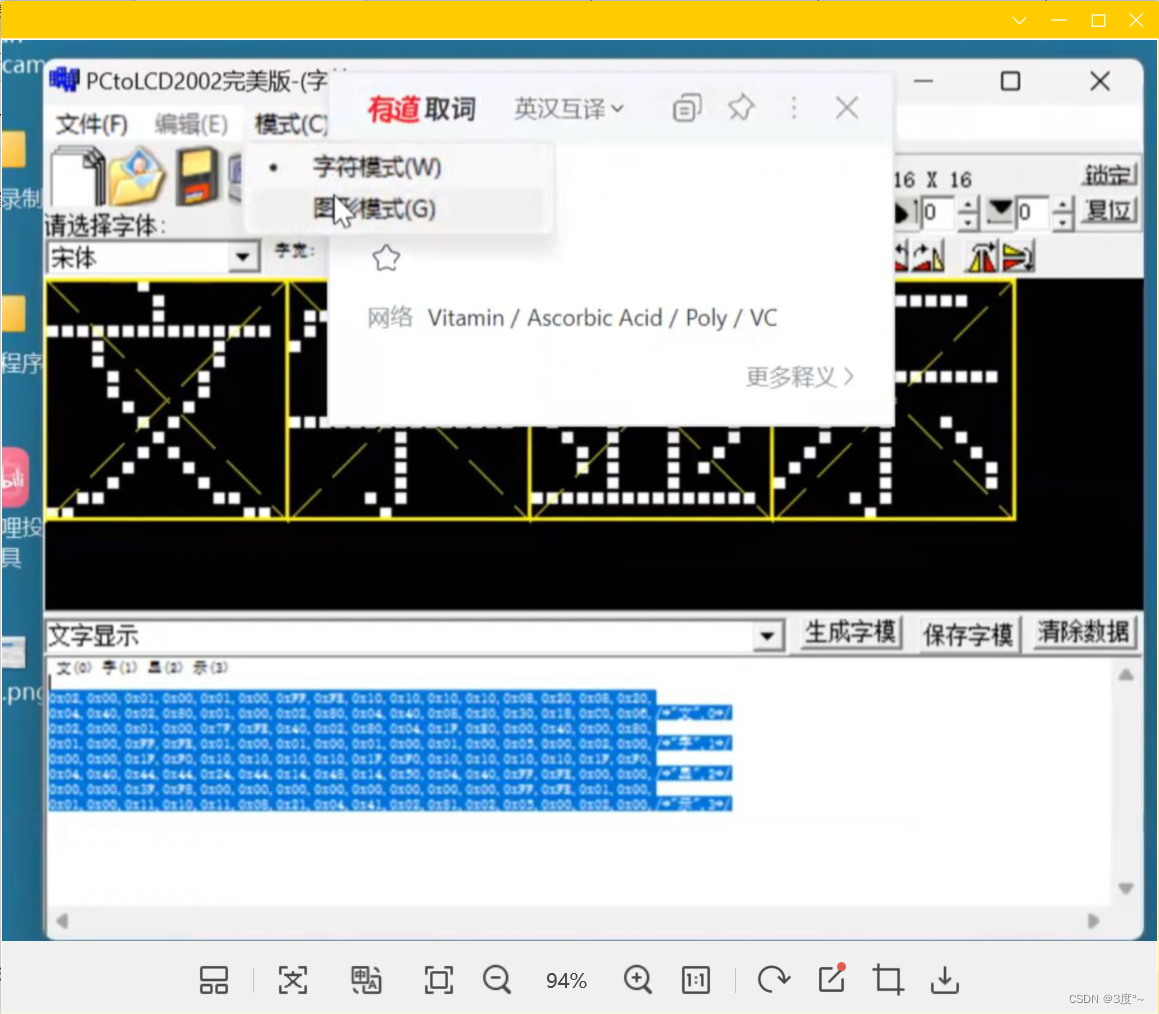Decrease the first offset spinner value
Viewport: 1159px width, 1014px height.
[x=968, y=221]
